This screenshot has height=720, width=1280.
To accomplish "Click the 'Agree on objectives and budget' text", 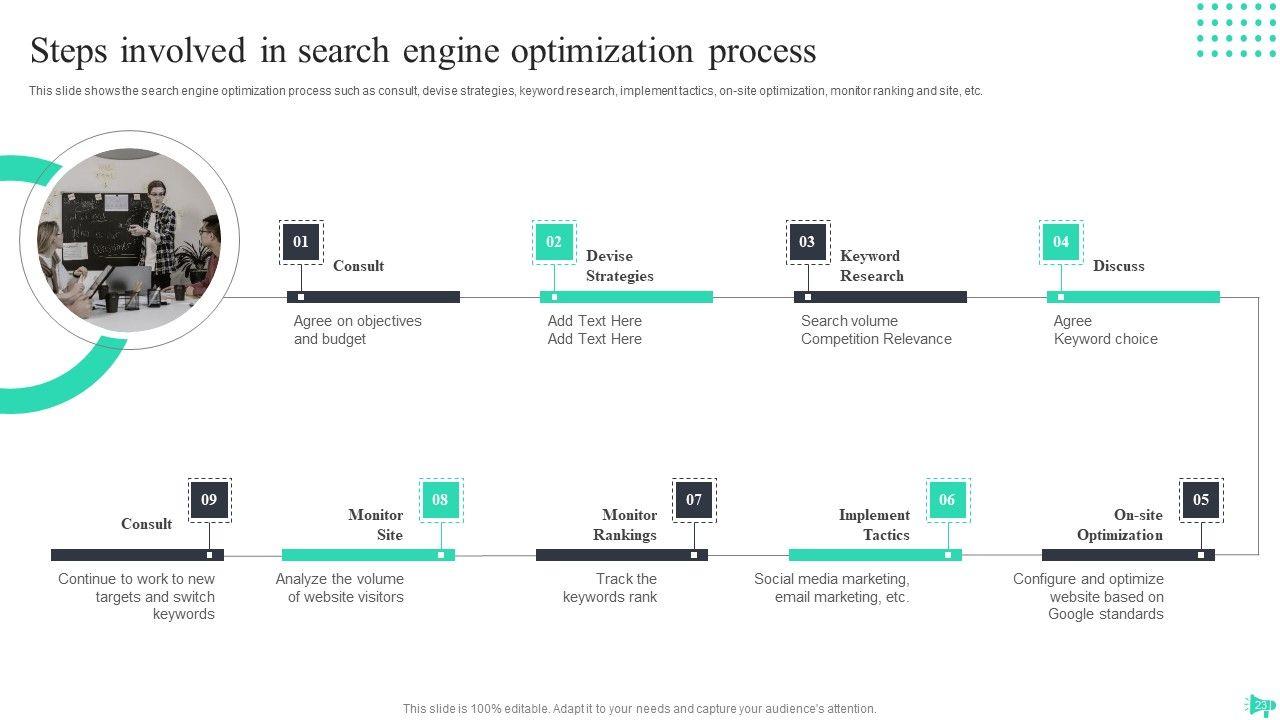I will pyautogui.click(x=357, y=330).
